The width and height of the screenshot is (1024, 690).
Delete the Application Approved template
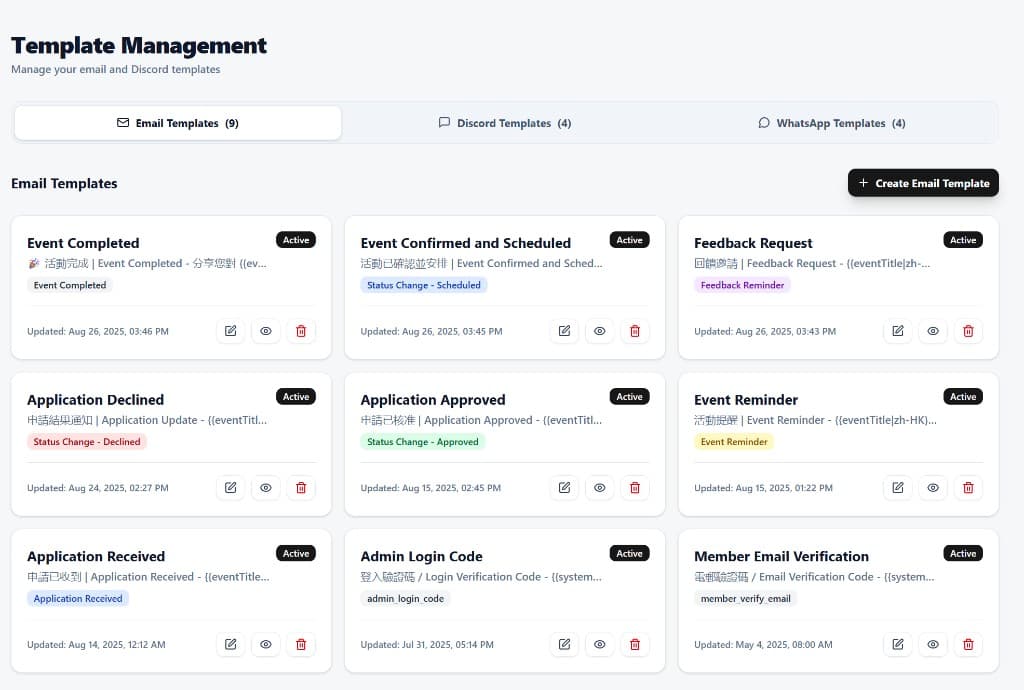[x=635, y=488]
